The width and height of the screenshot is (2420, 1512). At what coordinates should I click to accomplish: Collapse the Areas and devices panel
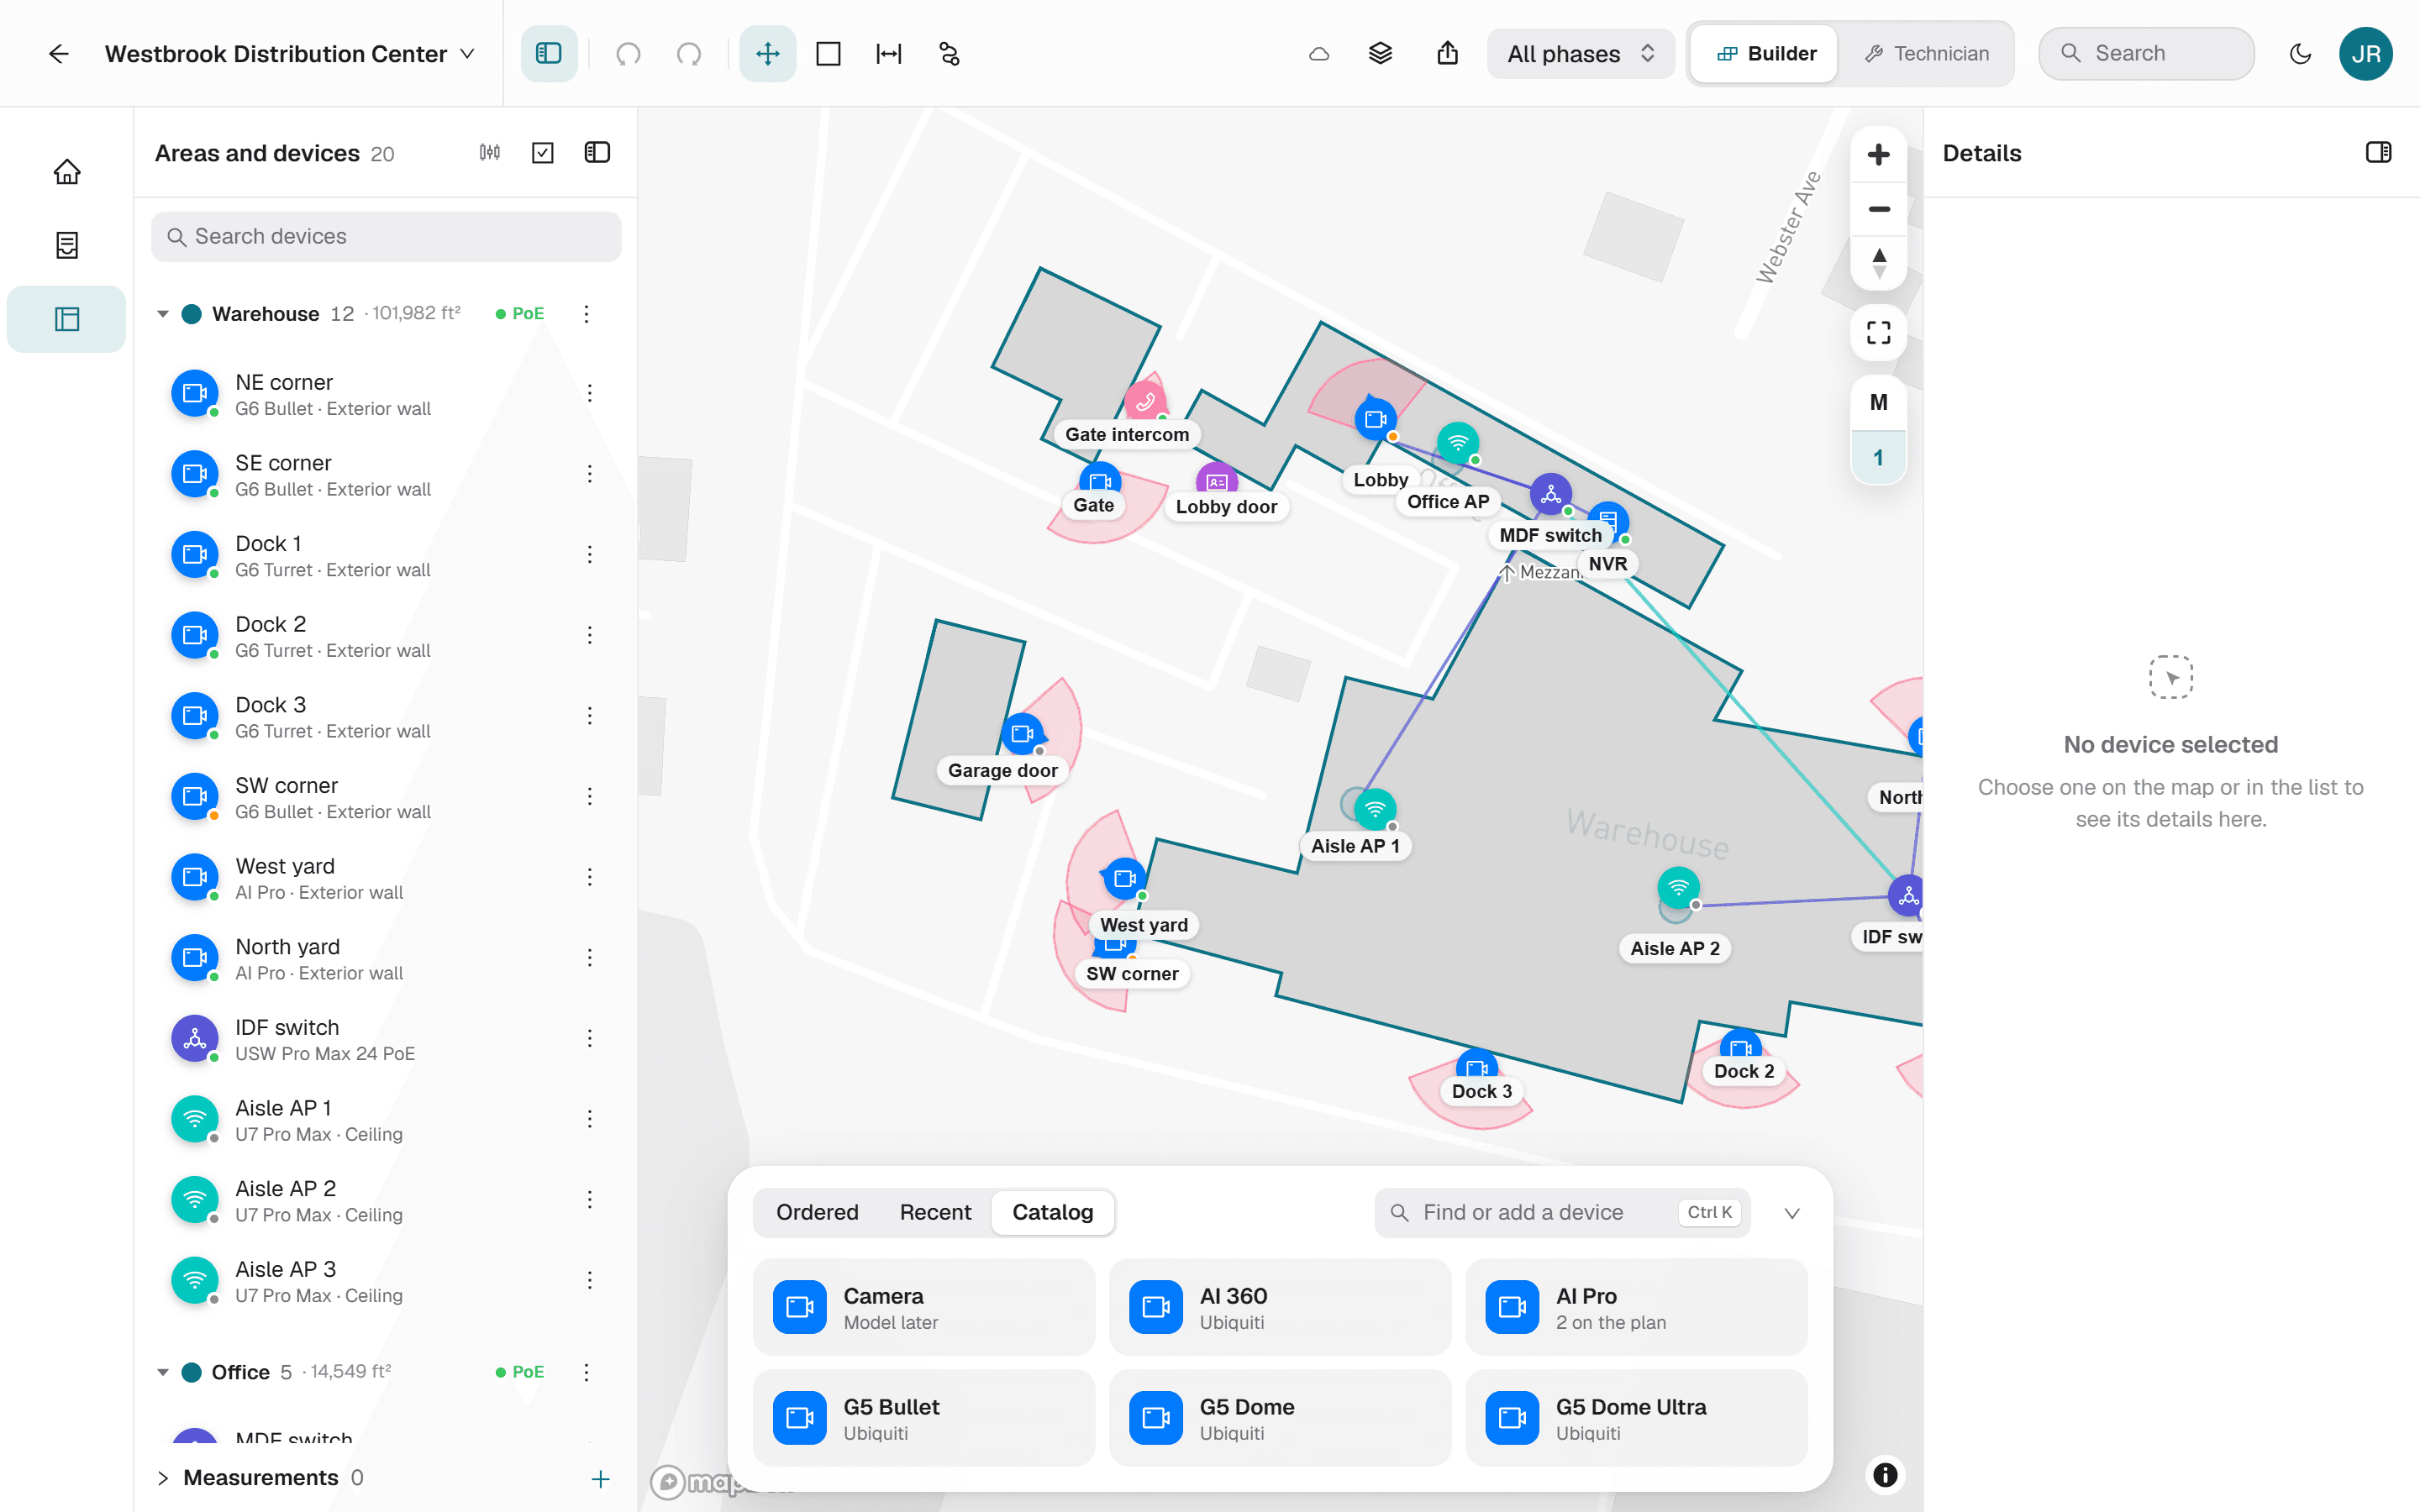pos(597,152)
